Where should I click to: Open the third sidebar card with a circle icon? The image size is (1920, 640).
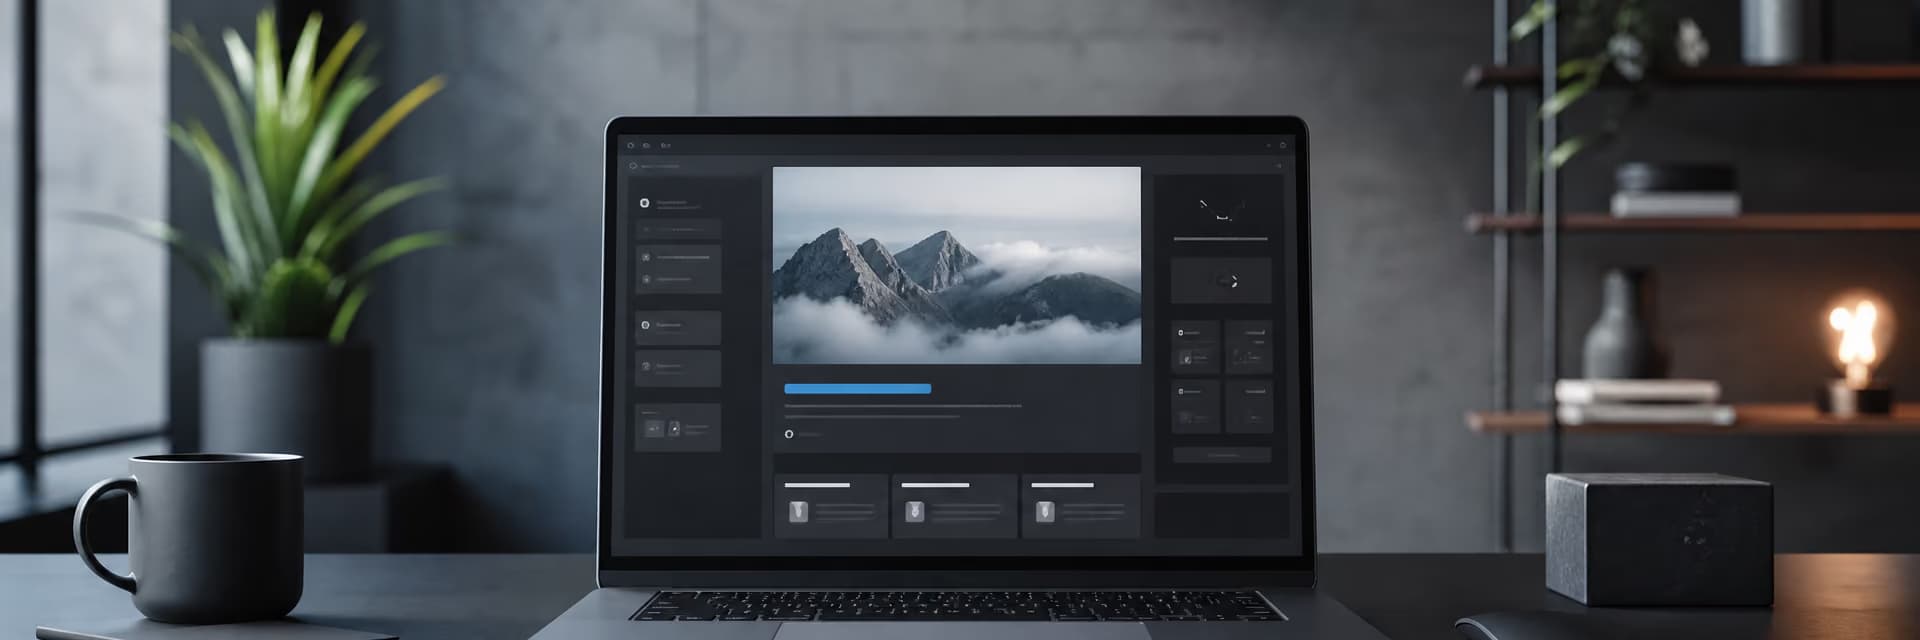(x=678, y=327)
